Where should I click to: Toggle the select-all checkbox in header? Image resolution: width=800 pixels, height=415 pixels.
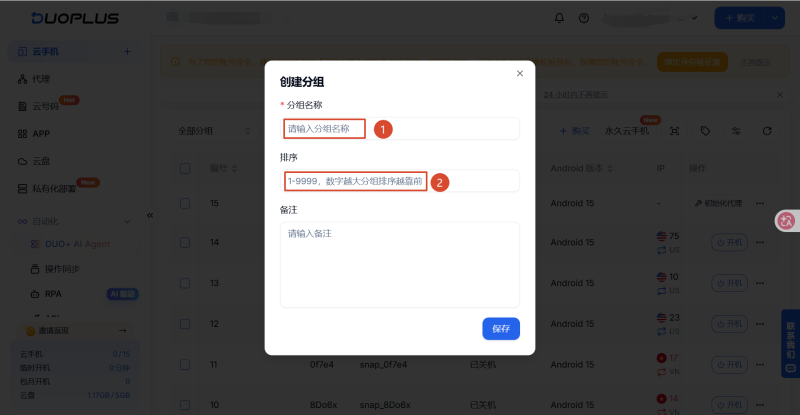point(185,168)
